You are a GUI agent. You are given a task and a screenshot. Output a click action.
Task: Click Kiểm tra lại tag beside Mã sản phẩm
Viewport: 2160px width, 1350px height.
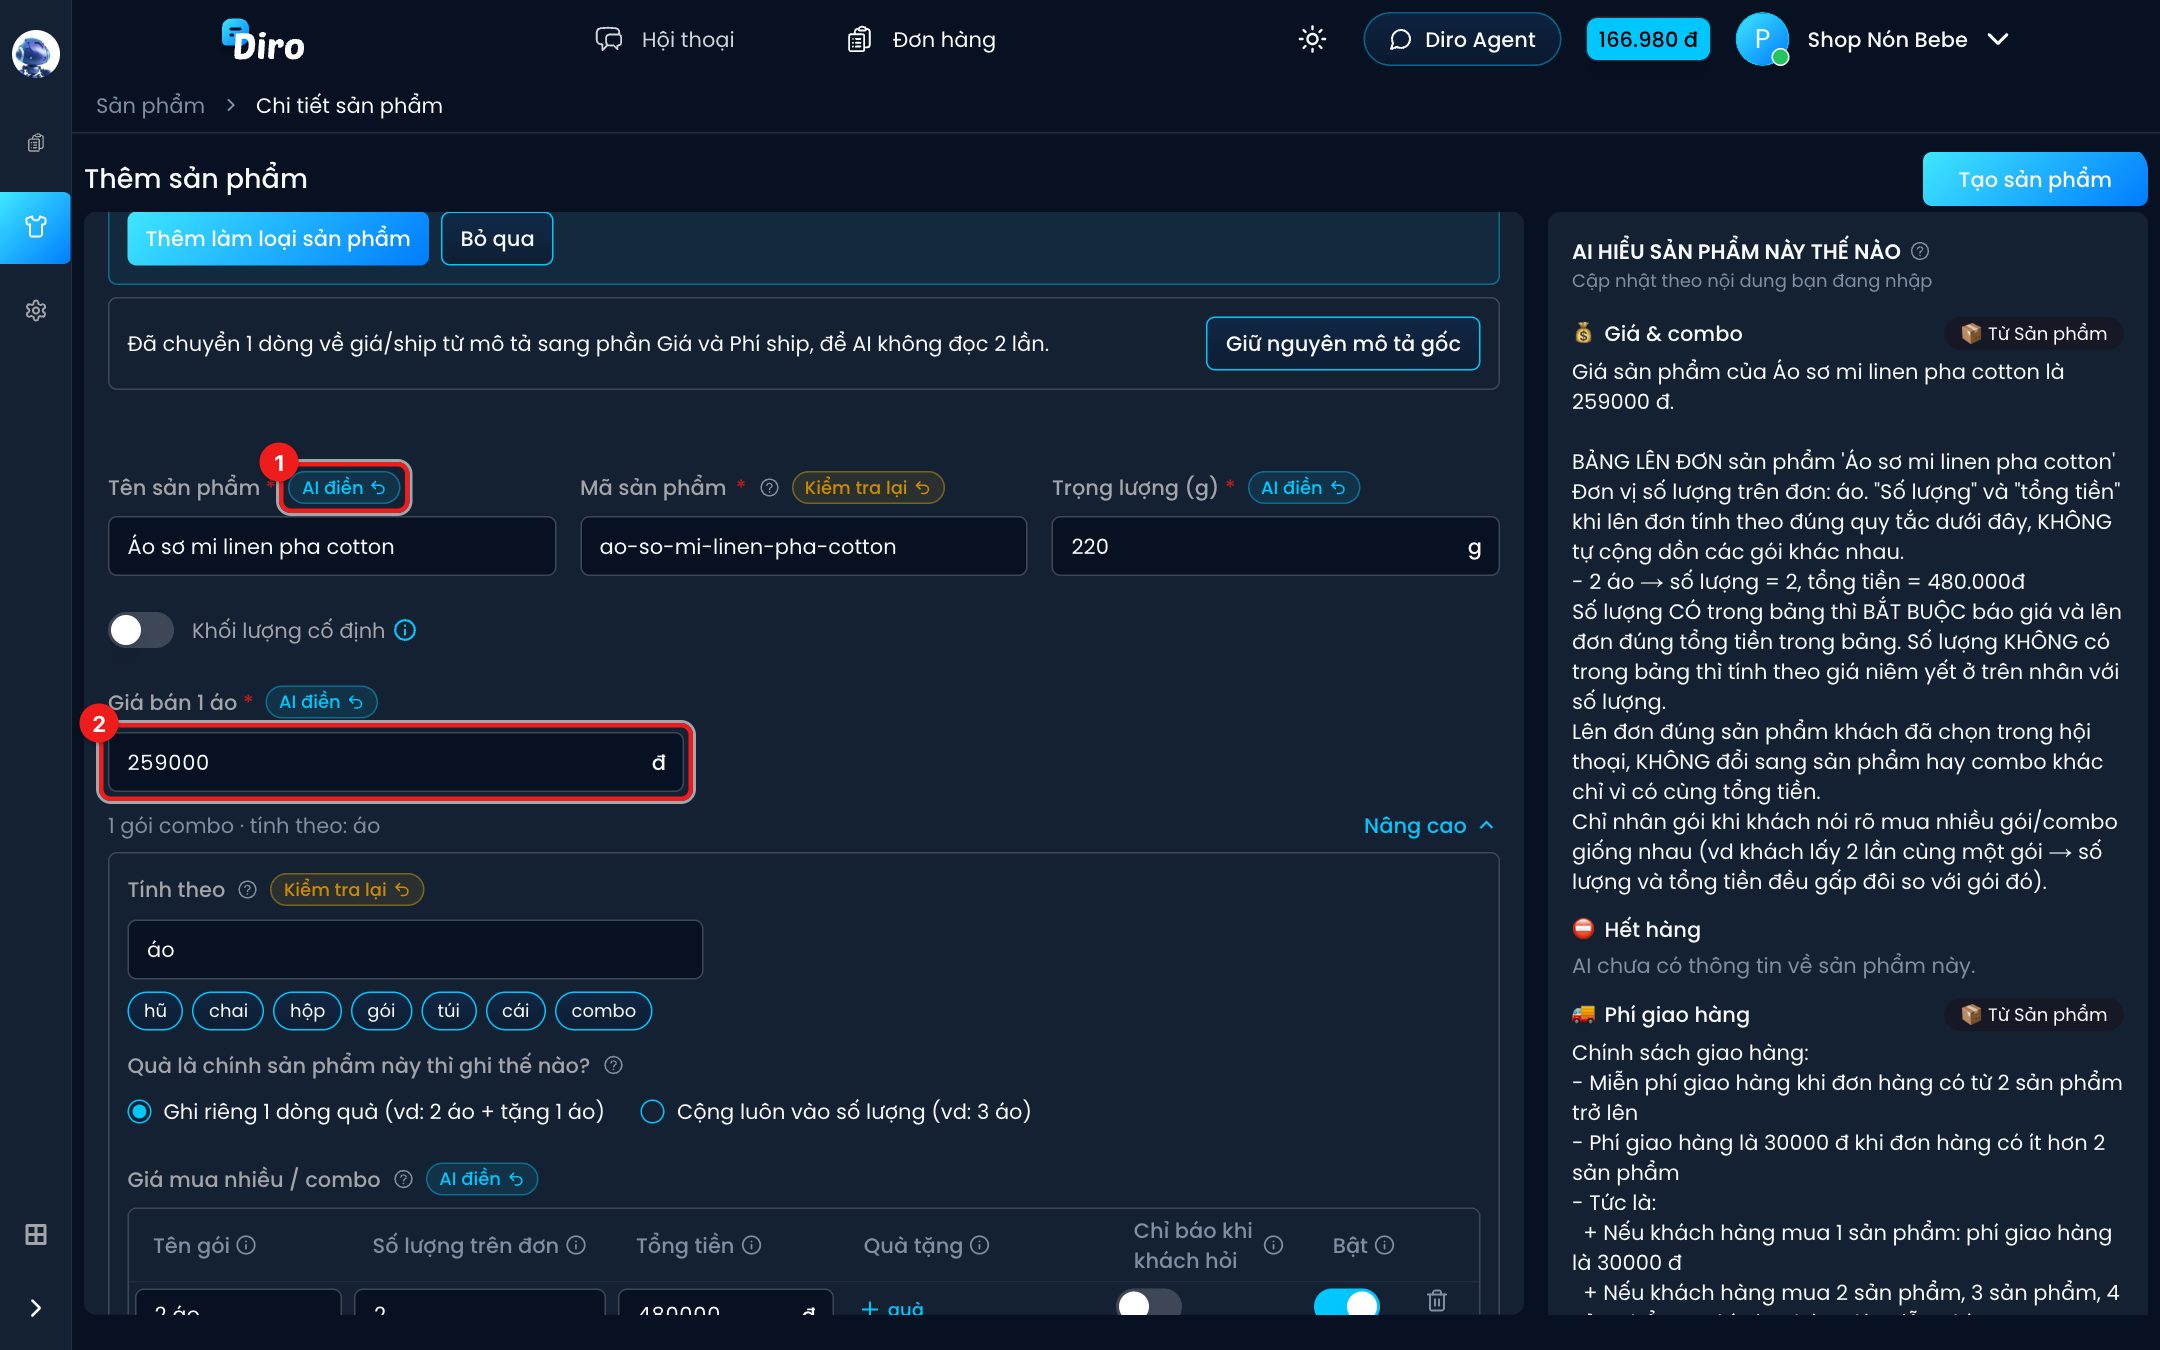(x=867, y=488)
